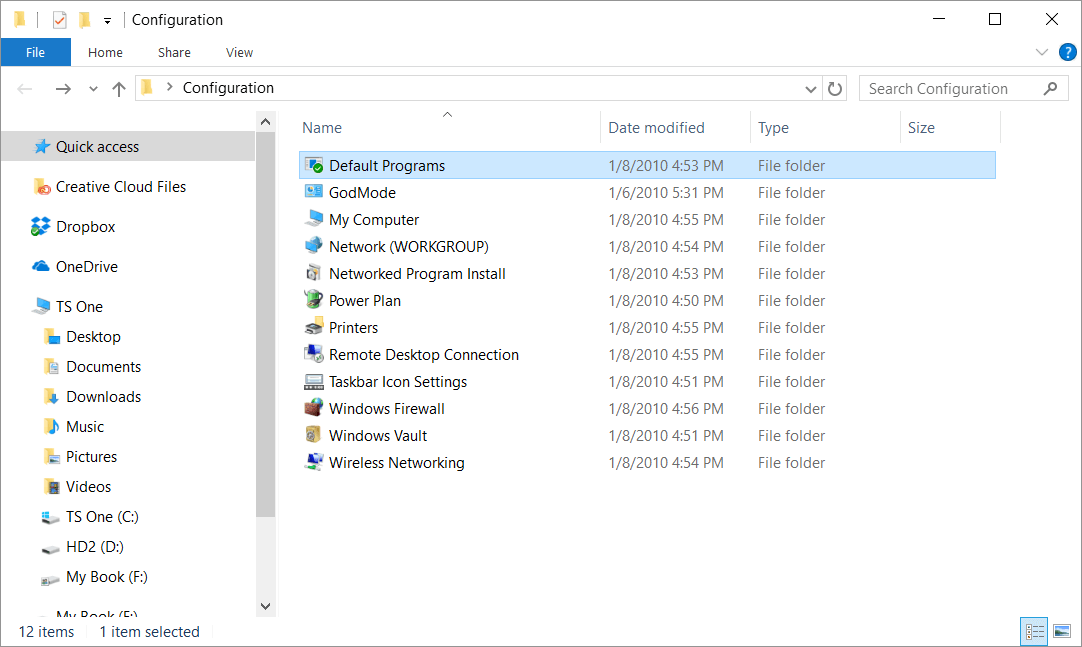
Task: Click the Help question mark icon
Action: [x=1067, y=52]
